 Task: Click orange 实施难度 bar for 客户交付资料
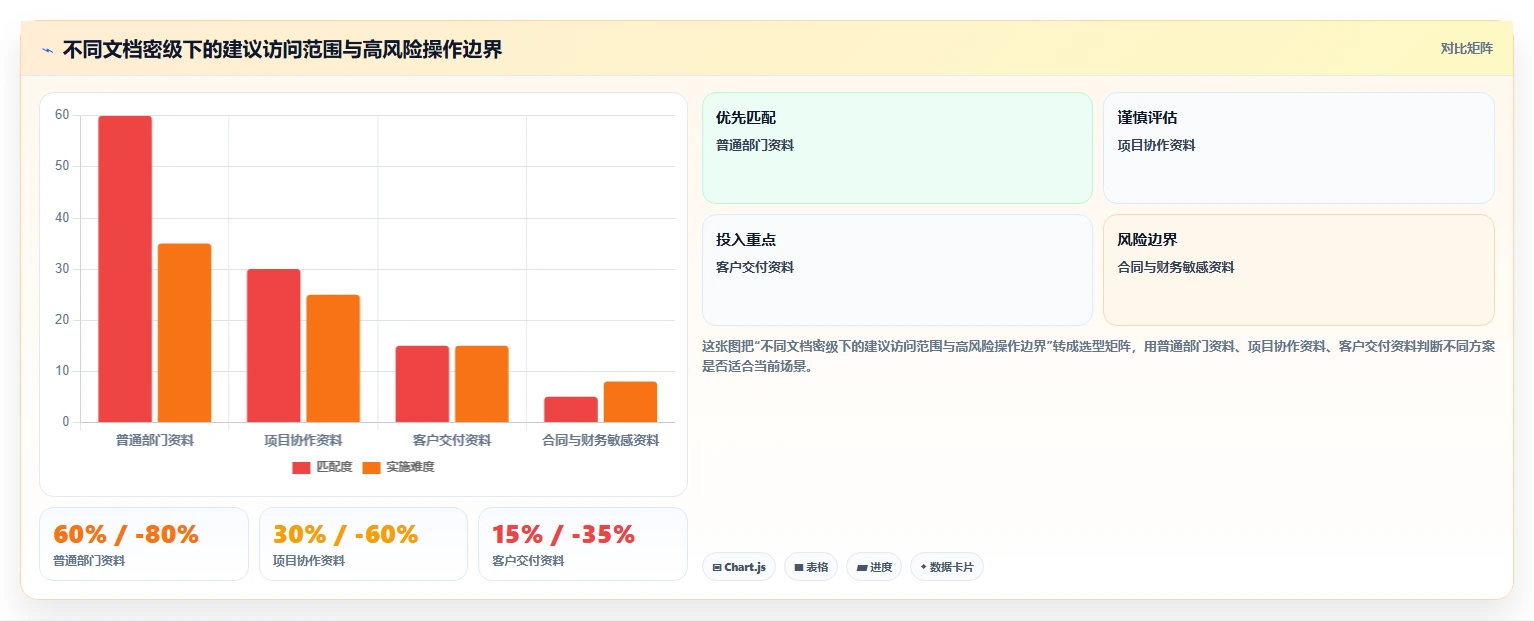point(482,384)
